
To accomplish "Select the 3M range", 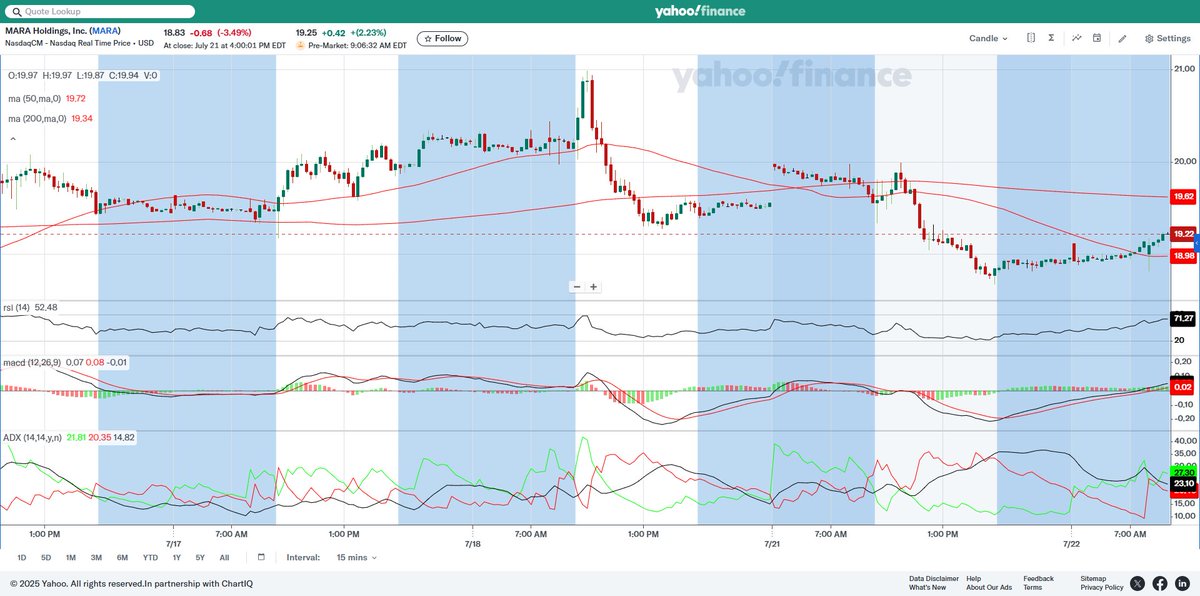I will point(96,557).
